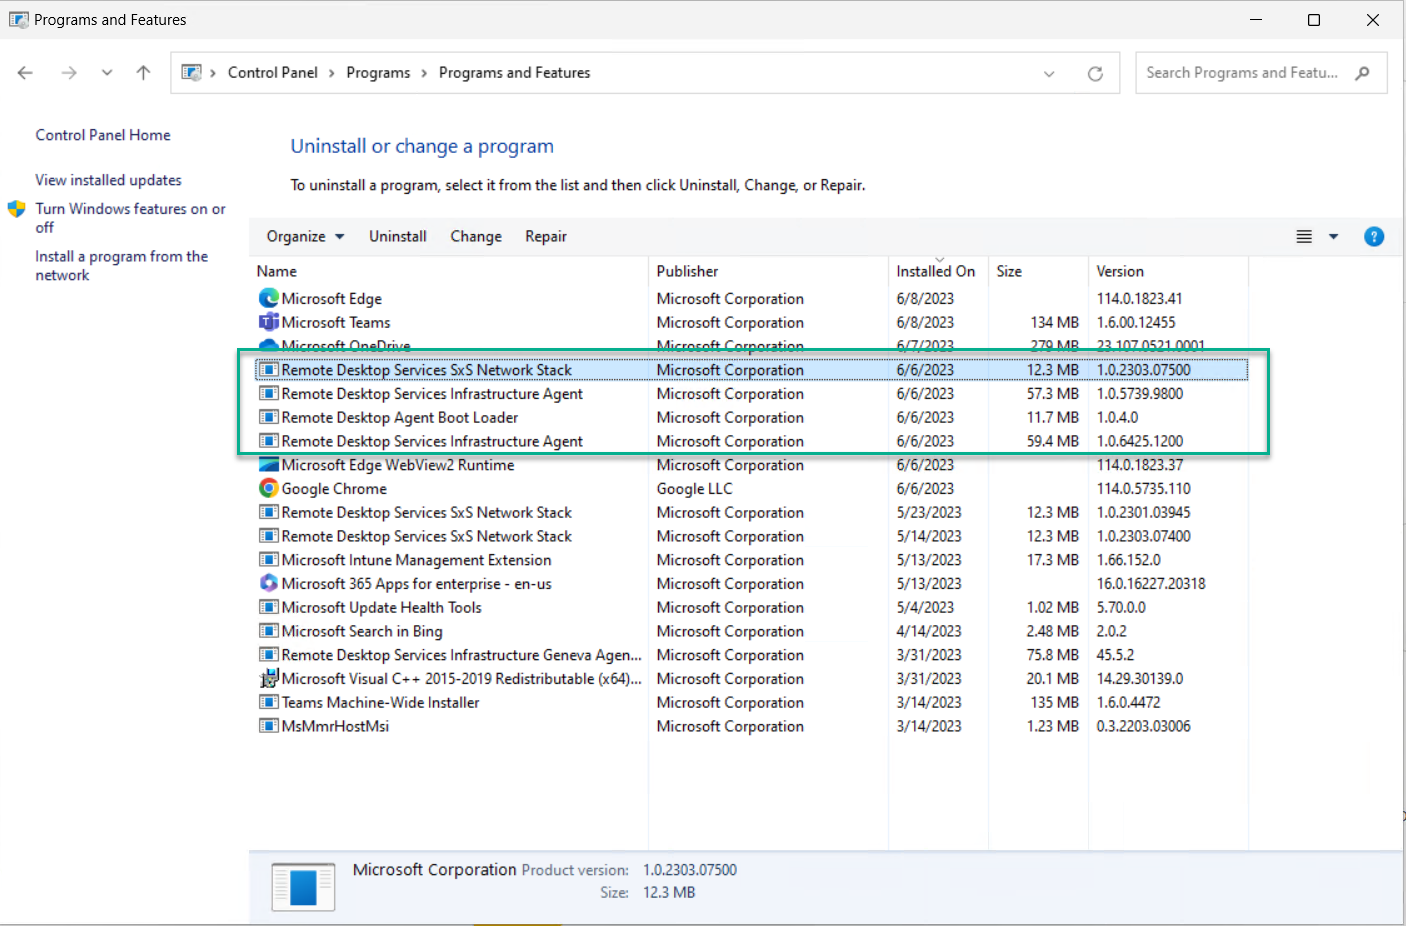The image size is (1406, 926).
Task: Click the Microsoft Teams icon in list
Action: pos(268,322)
